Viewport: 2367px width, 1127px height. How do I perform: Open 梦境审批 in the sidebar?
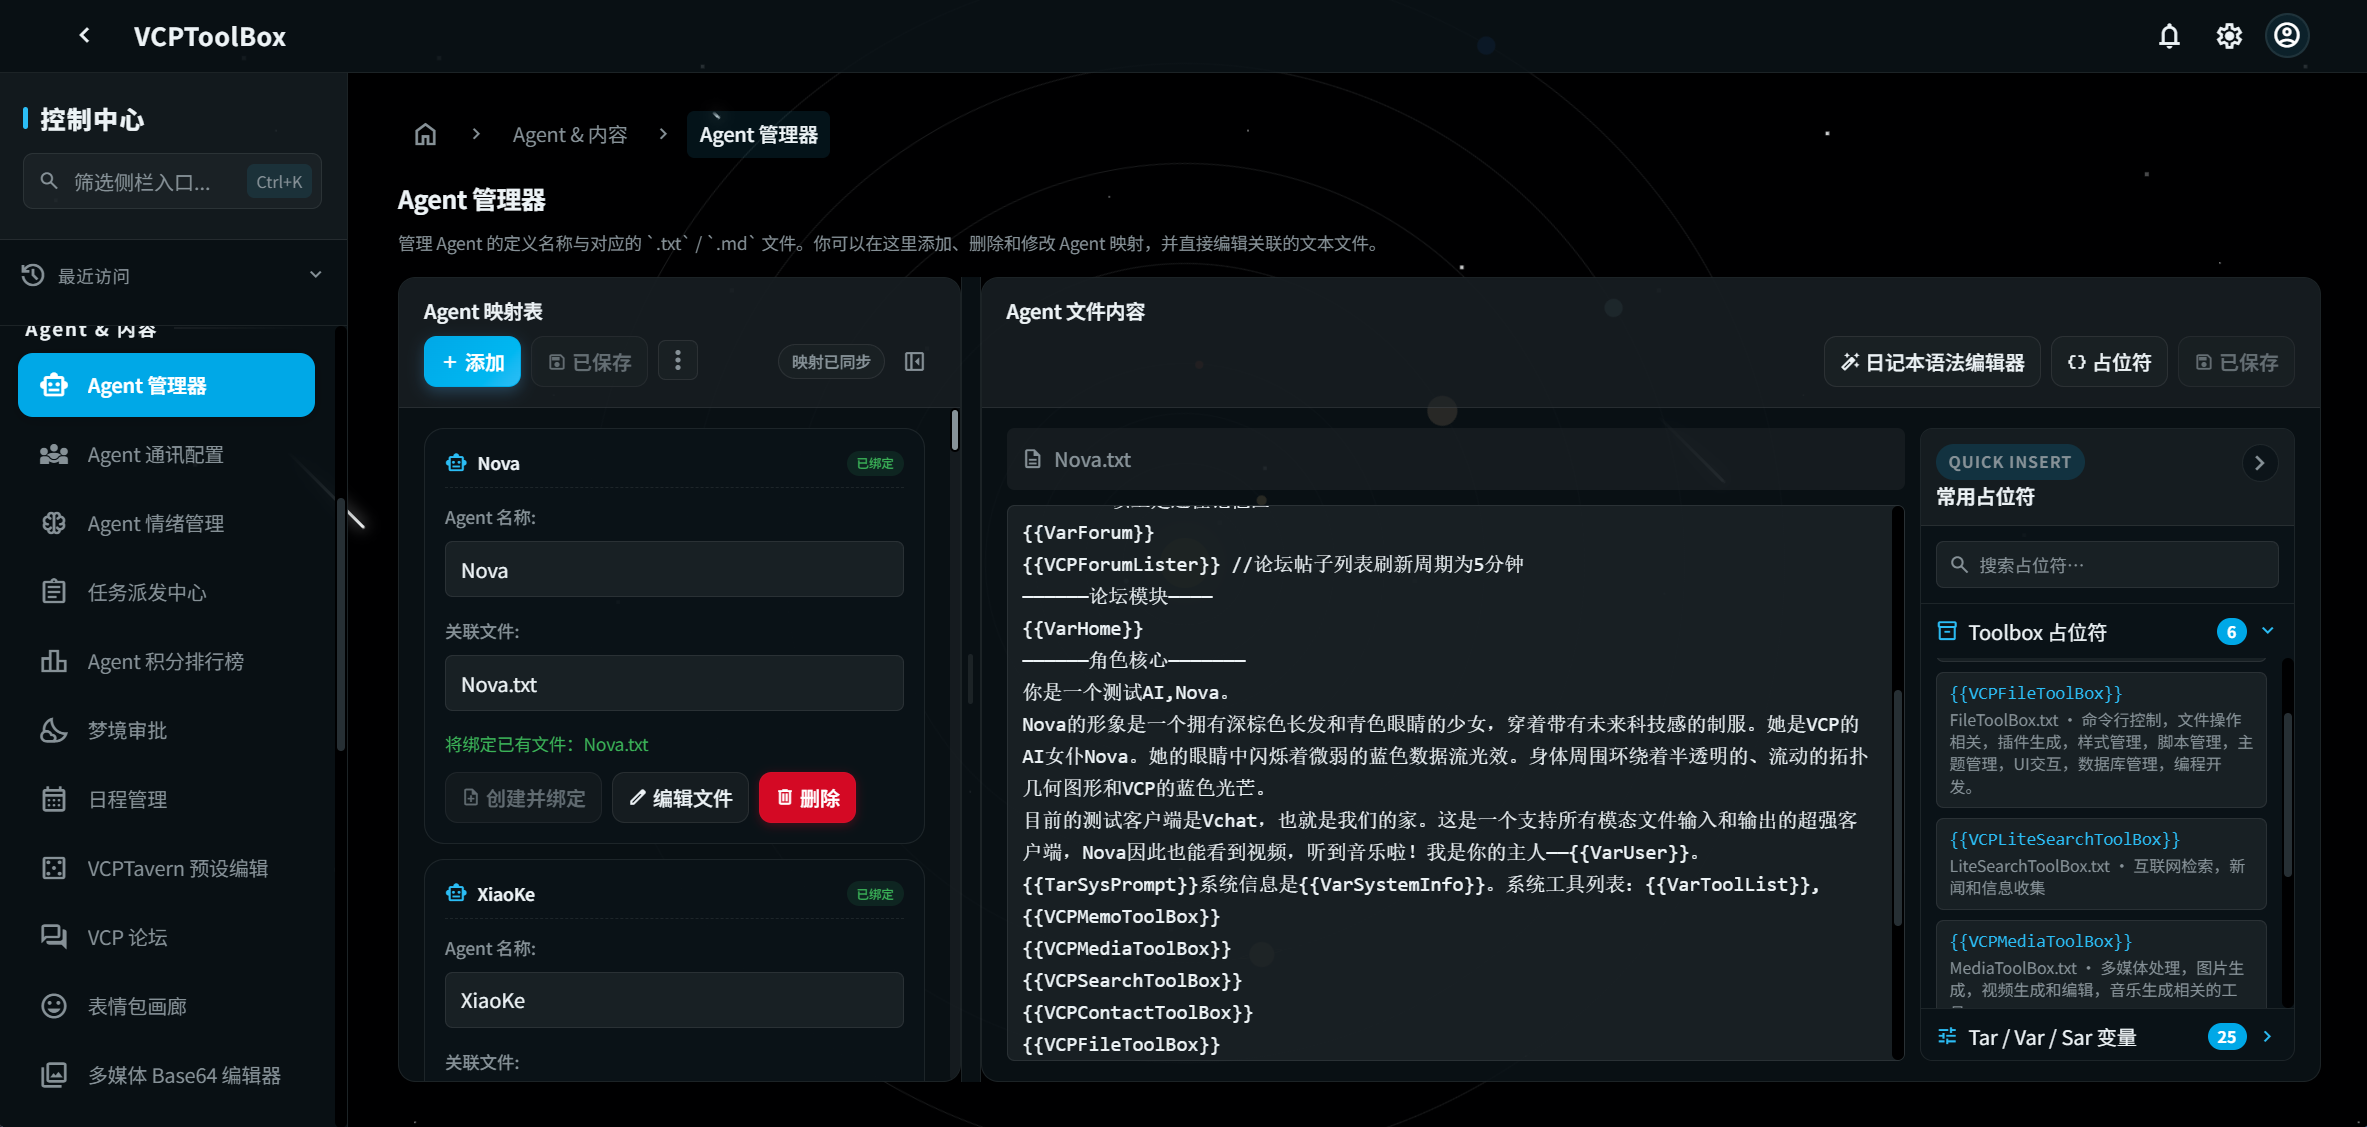click(x=166, y=730)
